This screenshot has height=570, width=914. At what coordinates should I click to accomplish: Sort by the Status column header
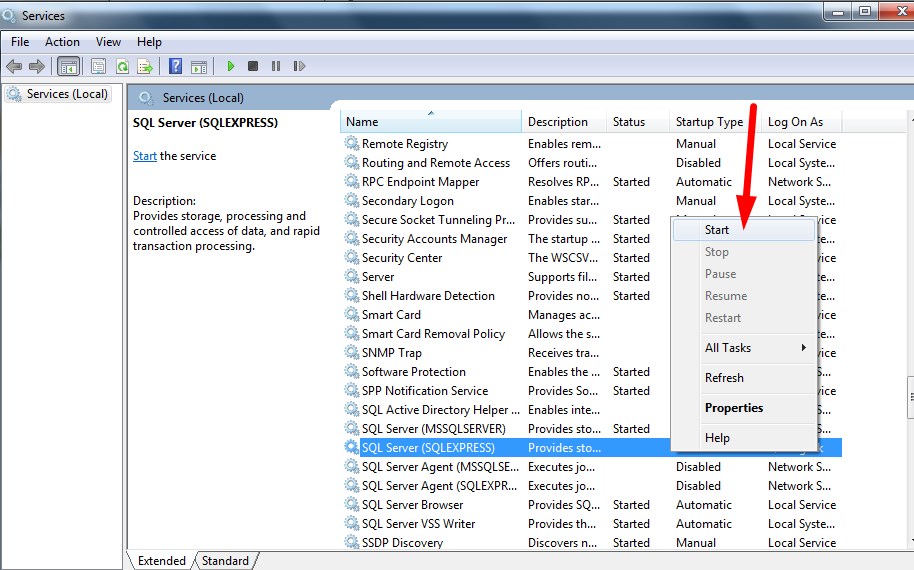click(637, 122)
